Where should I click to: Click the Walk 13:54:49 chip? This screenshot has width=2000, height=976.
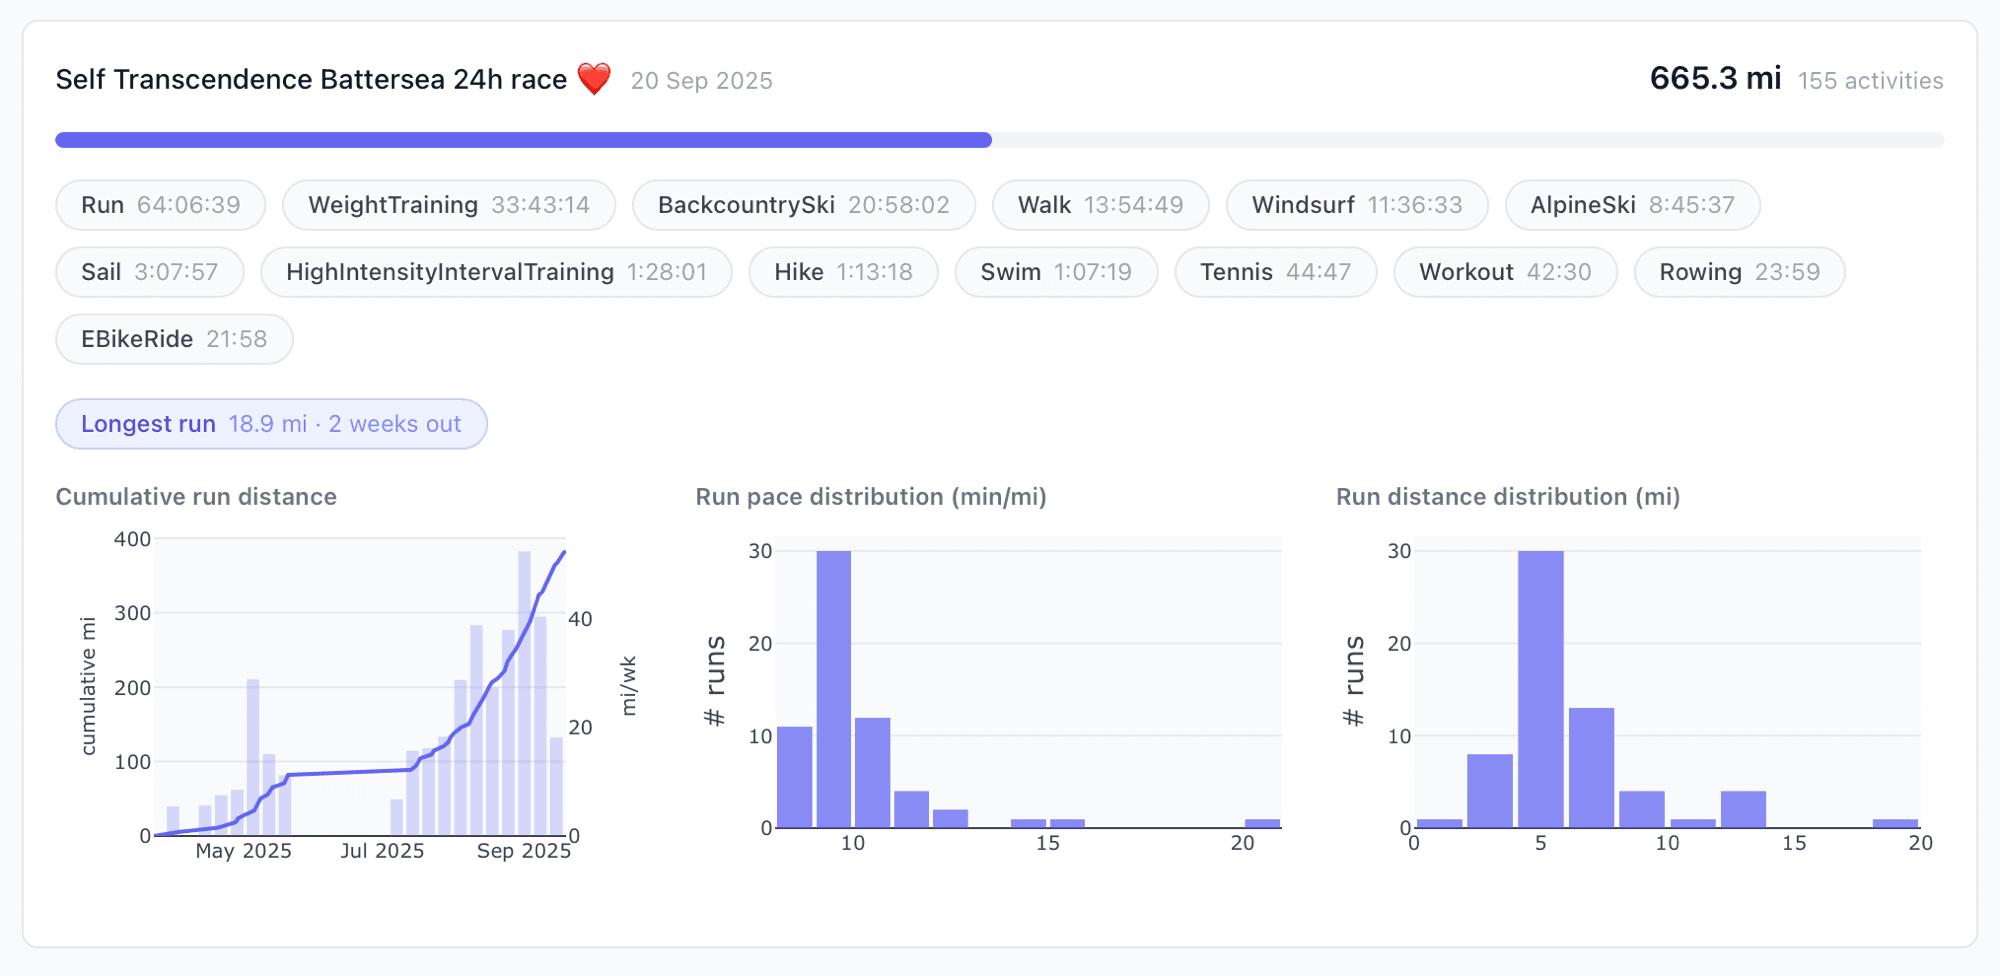click(1101, 205)
